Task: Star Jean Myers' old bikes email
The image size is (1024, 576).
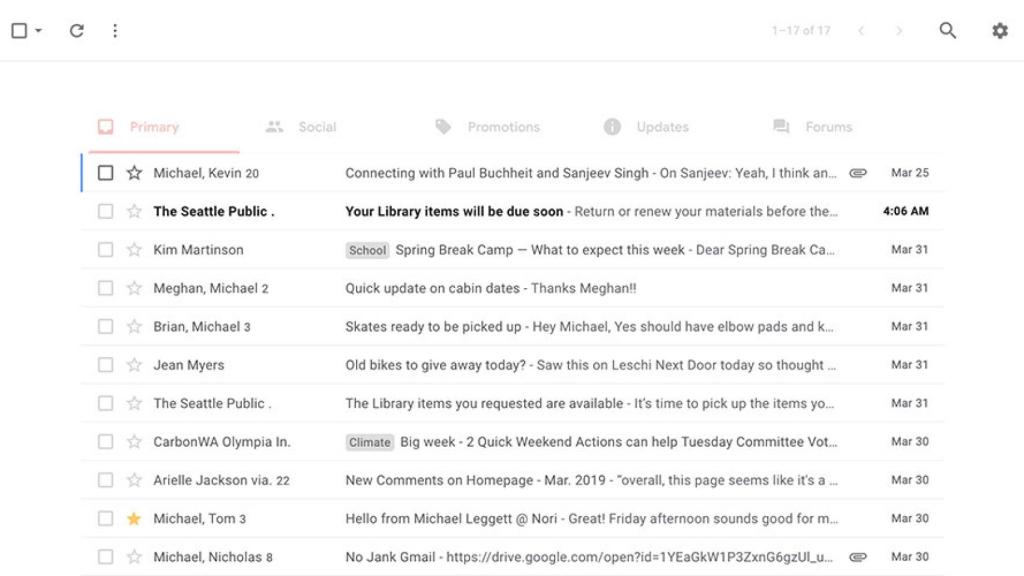Action: pyautogui.click(x=134, y=364)
